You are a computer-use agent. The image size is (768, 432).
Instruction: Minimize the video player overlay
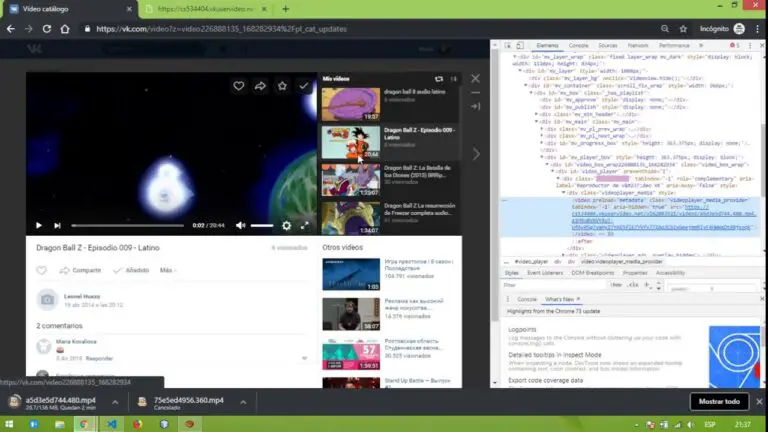[475, 93]
